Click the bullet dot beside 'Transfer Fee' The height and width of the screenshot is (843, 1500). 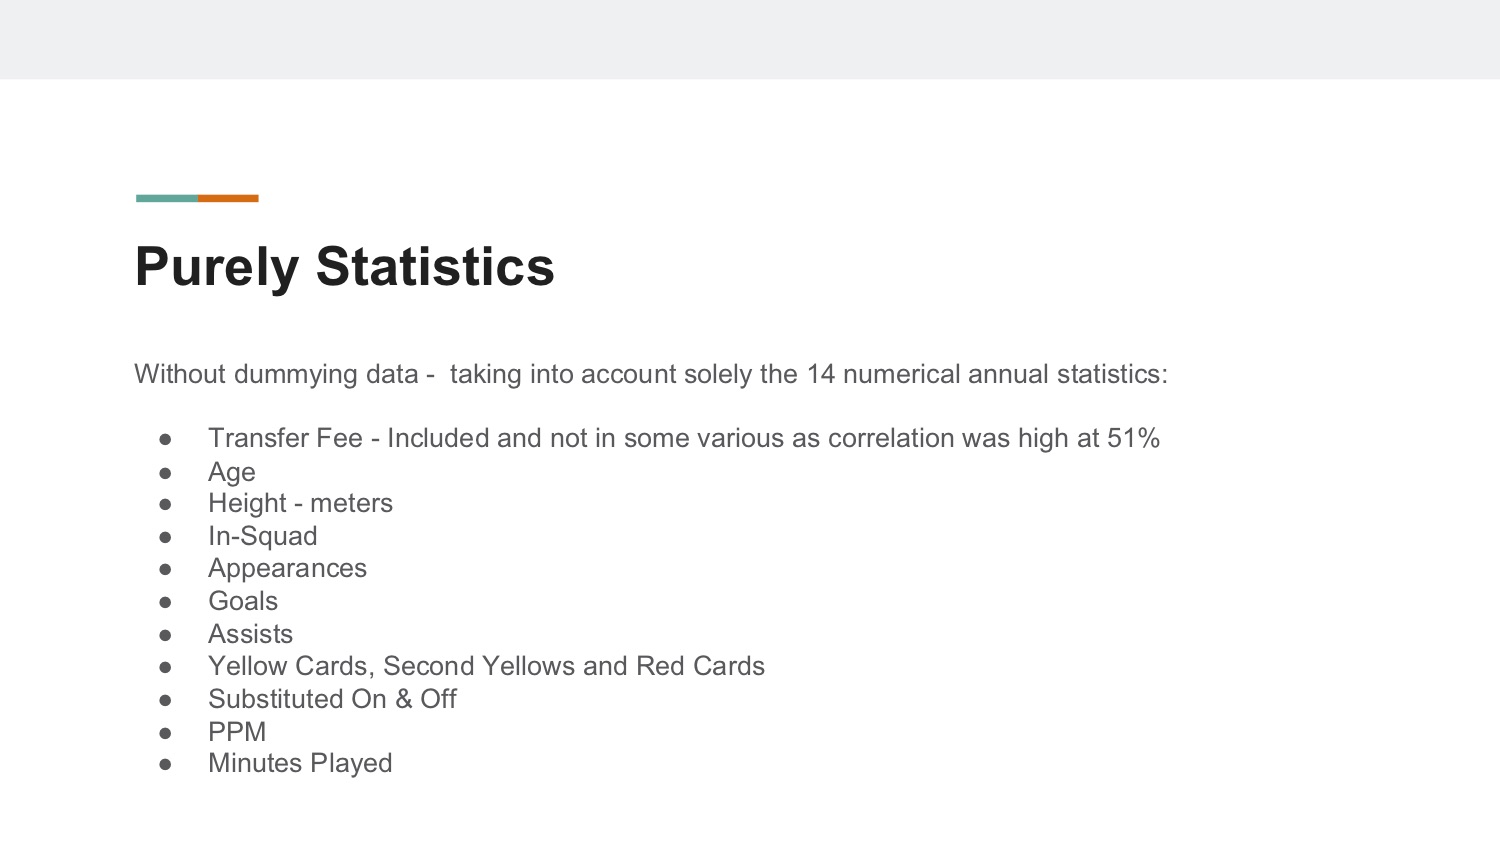[166, 439]
